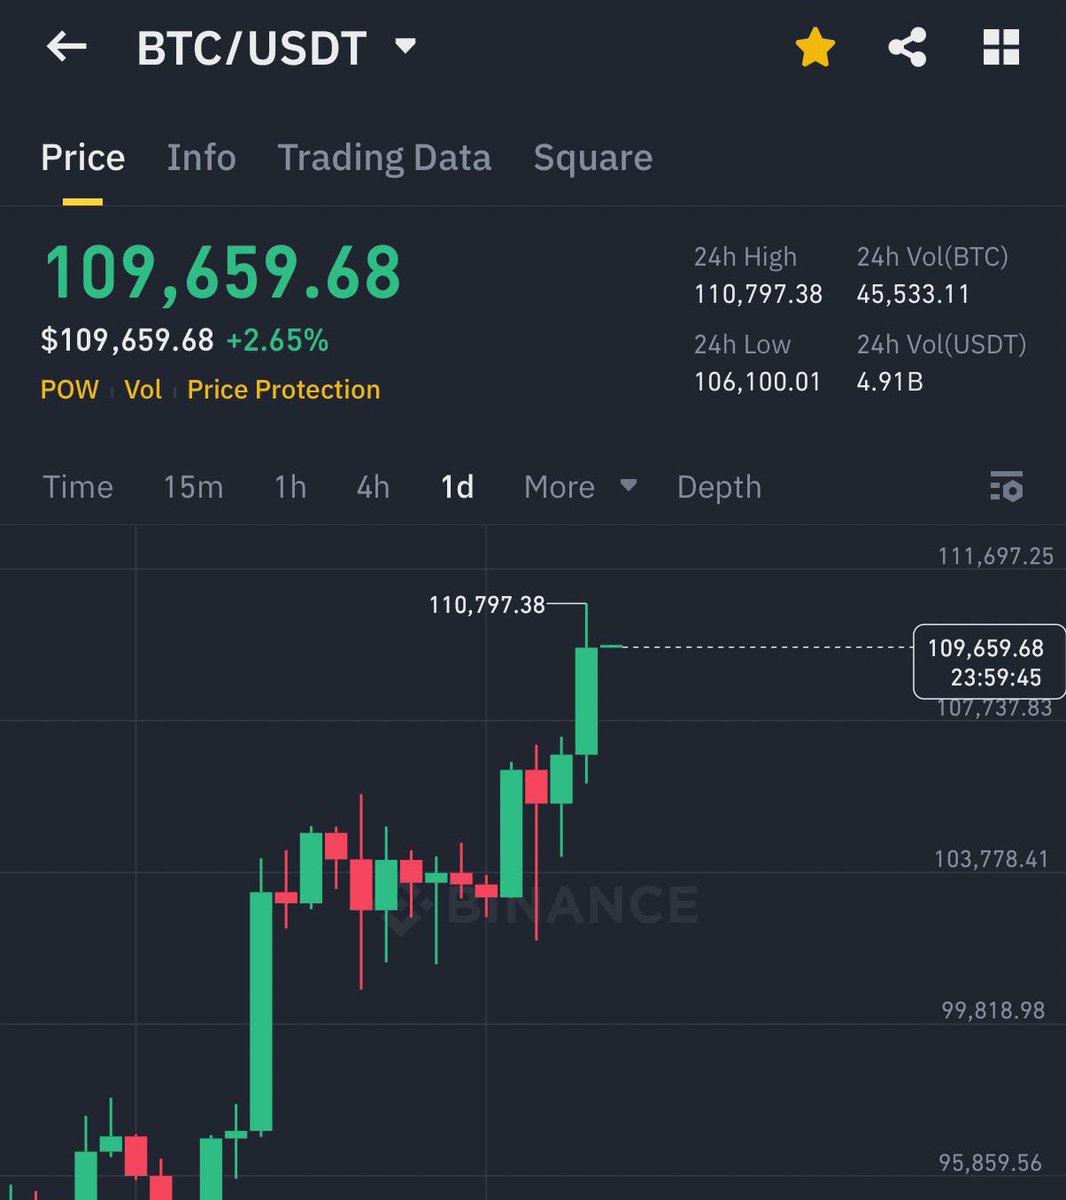Image resolution: width=1066 pixels, height=1200 pixels.
Task: Expand the BTC/USDT pair dropdown arrow
Action: pos(405,46)
